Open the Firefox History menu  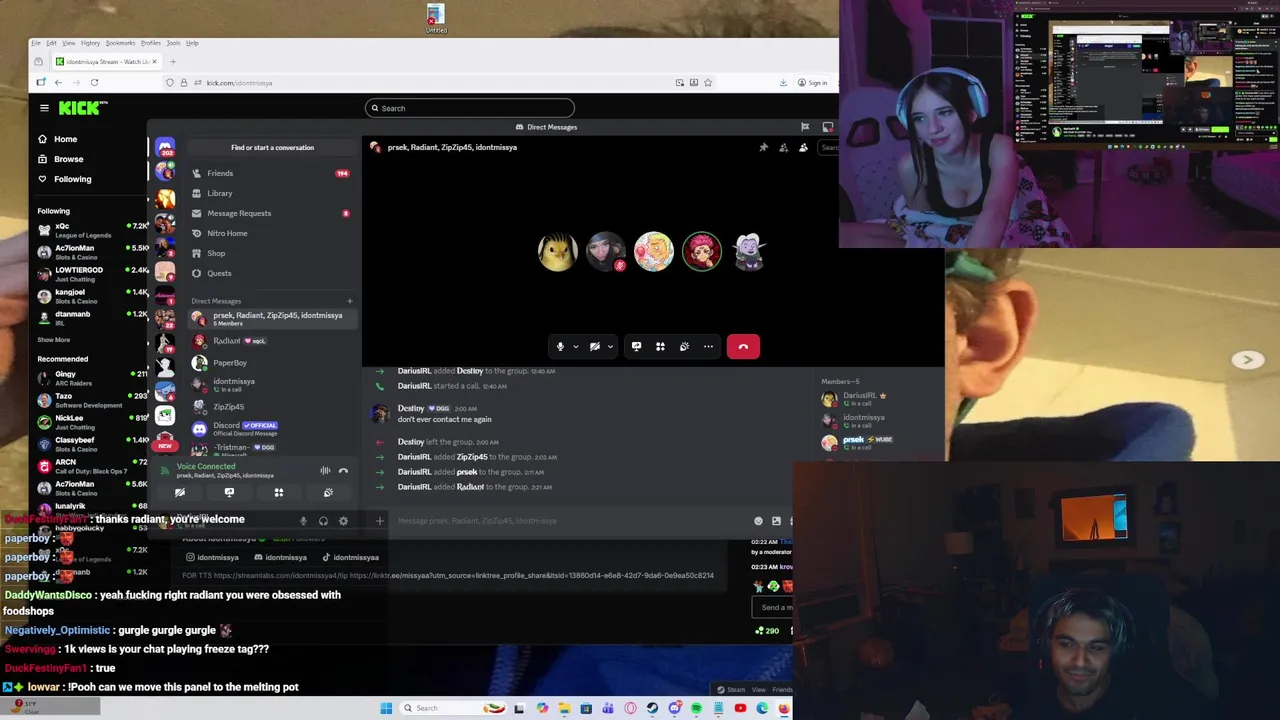tap(90, 43)
